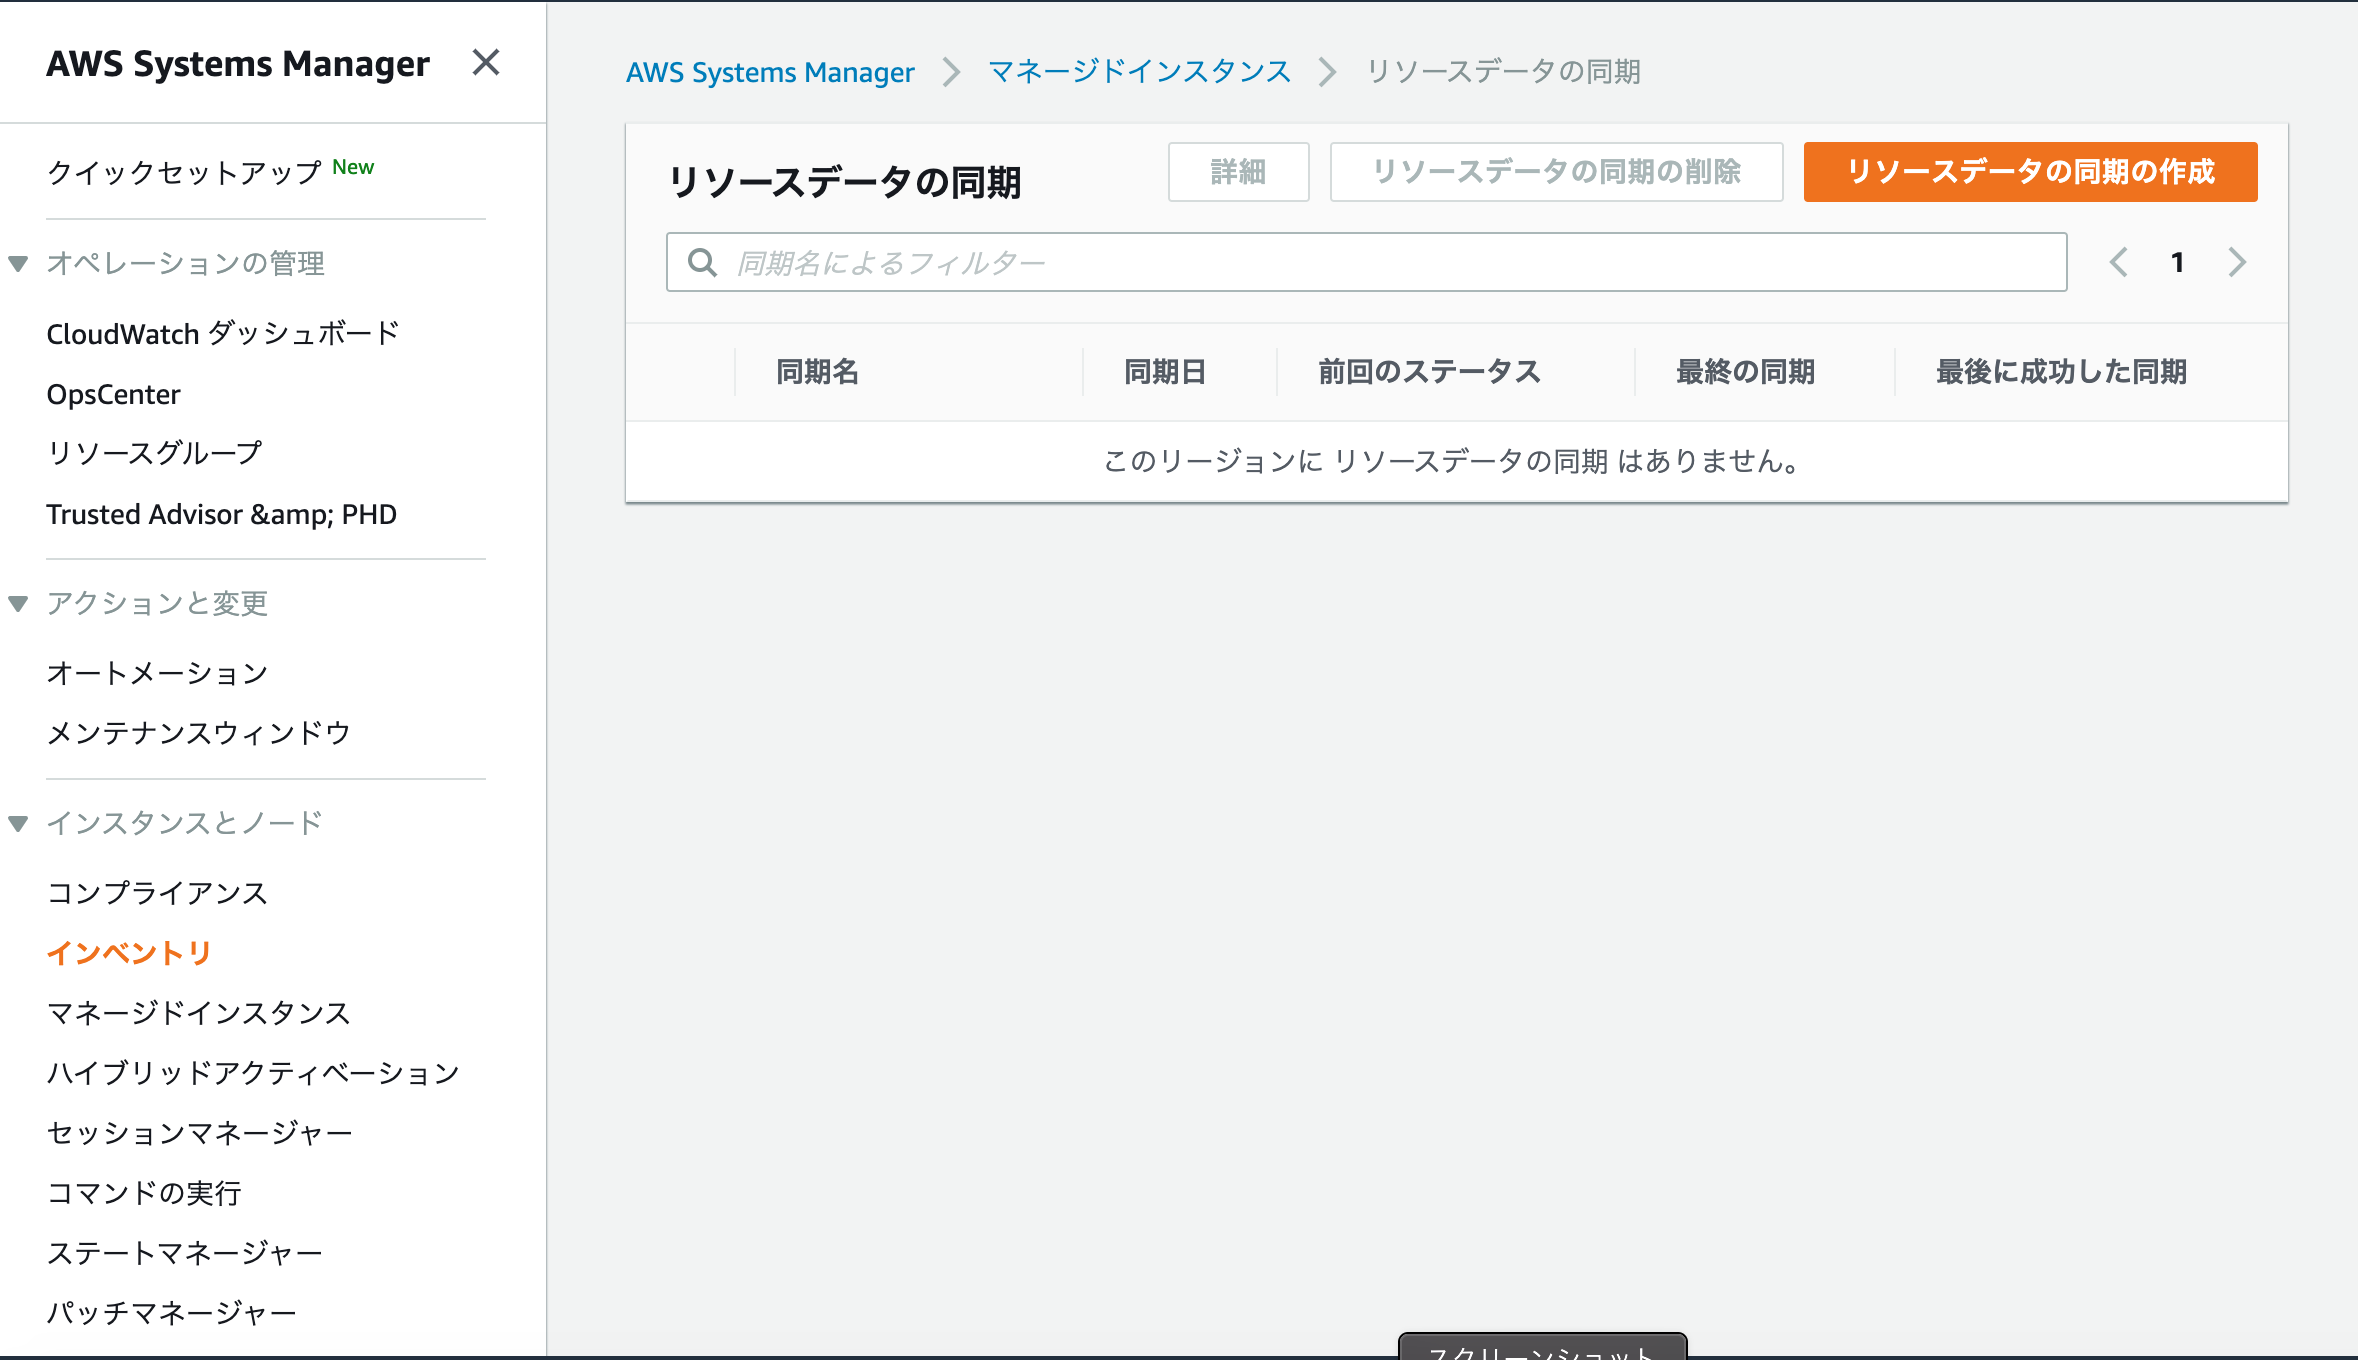Click リソースデータの同期の削除 button
The height and width of the screenshot is (1360, 2358).
1556,172
